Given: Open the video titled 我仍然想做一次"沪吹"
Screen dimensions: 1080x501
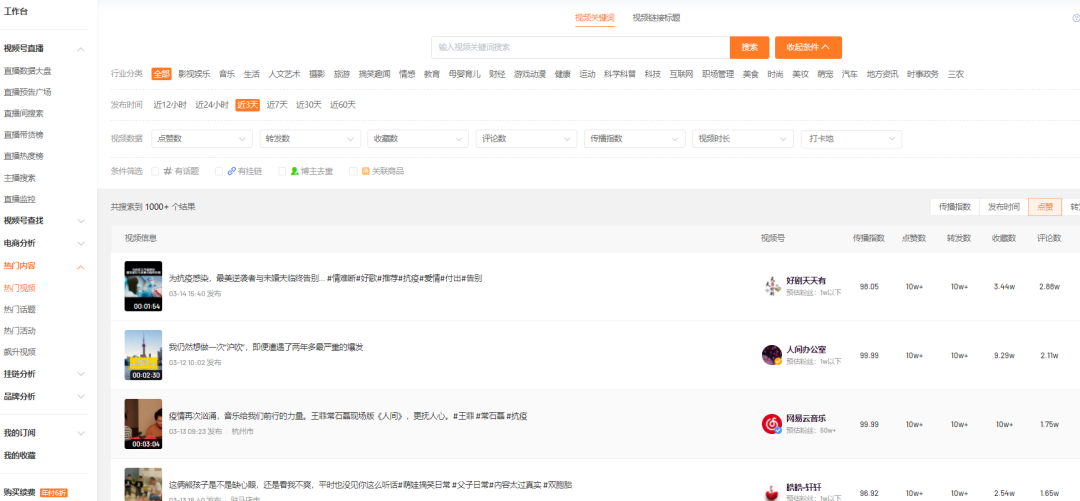Looking at the screenshot, I should click(266, 347).
